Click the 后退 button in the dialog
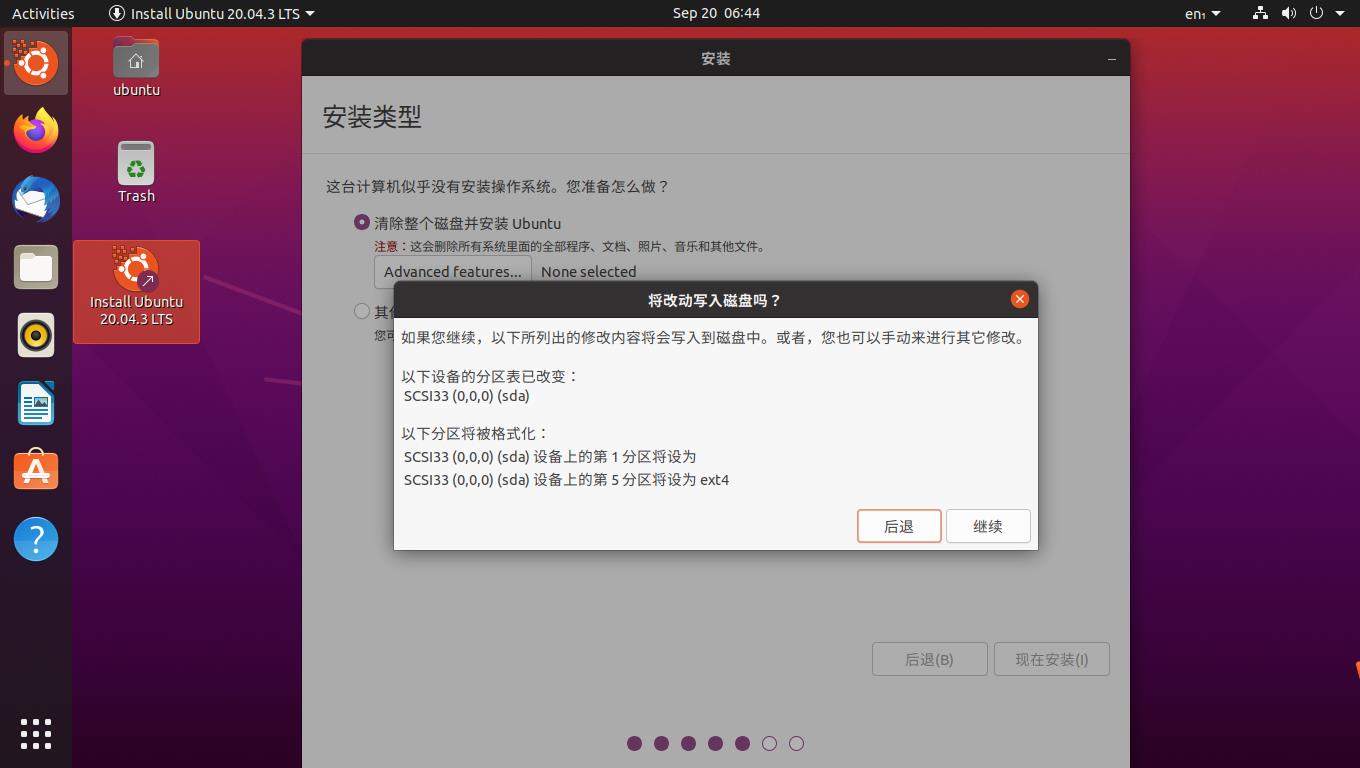Screen dimensions: 1360x768 click(898, 526)
